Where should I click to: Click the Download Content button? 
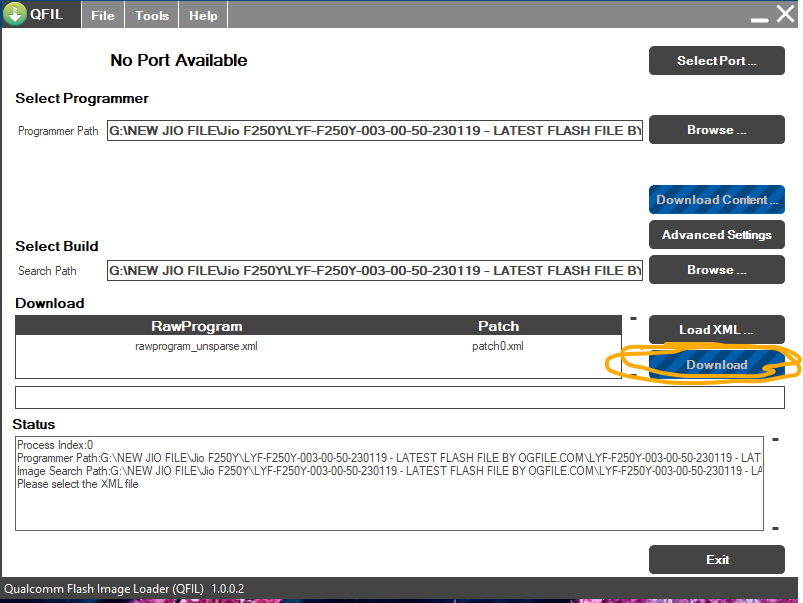tap(716, 200)
